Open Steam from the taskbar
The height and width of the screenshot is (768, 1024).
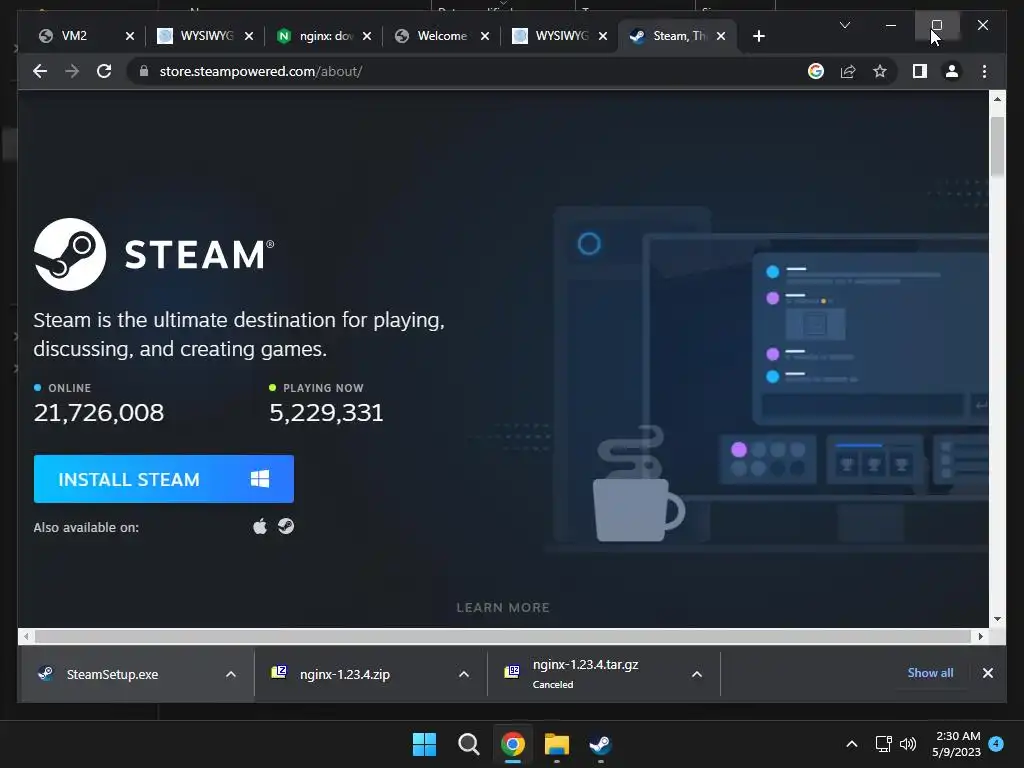click(x=600, y=744)
